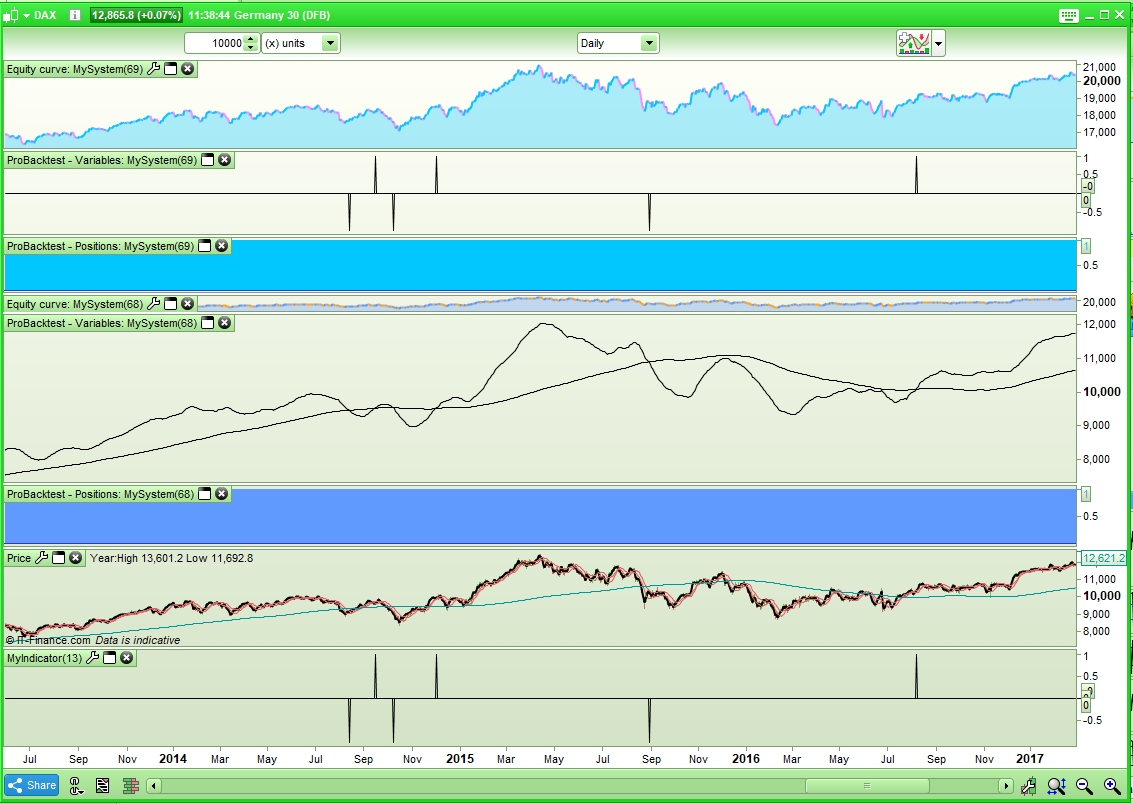The height and width of the screenshot is (804, 1133).
Task: Open settings wrench for Equity curve MySystem(69)
Action: tap(153, 69)
